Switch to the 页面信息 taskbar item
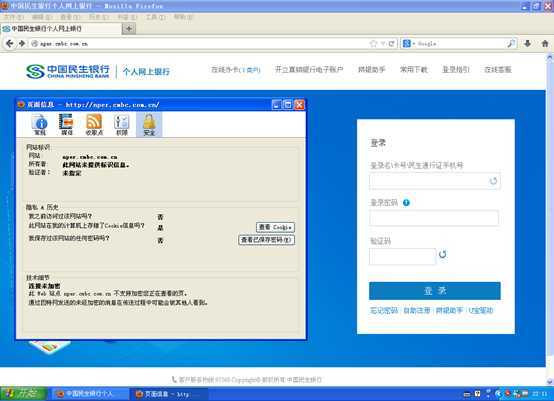This screenshot has height=401, width=554. [x=169, y=393]
